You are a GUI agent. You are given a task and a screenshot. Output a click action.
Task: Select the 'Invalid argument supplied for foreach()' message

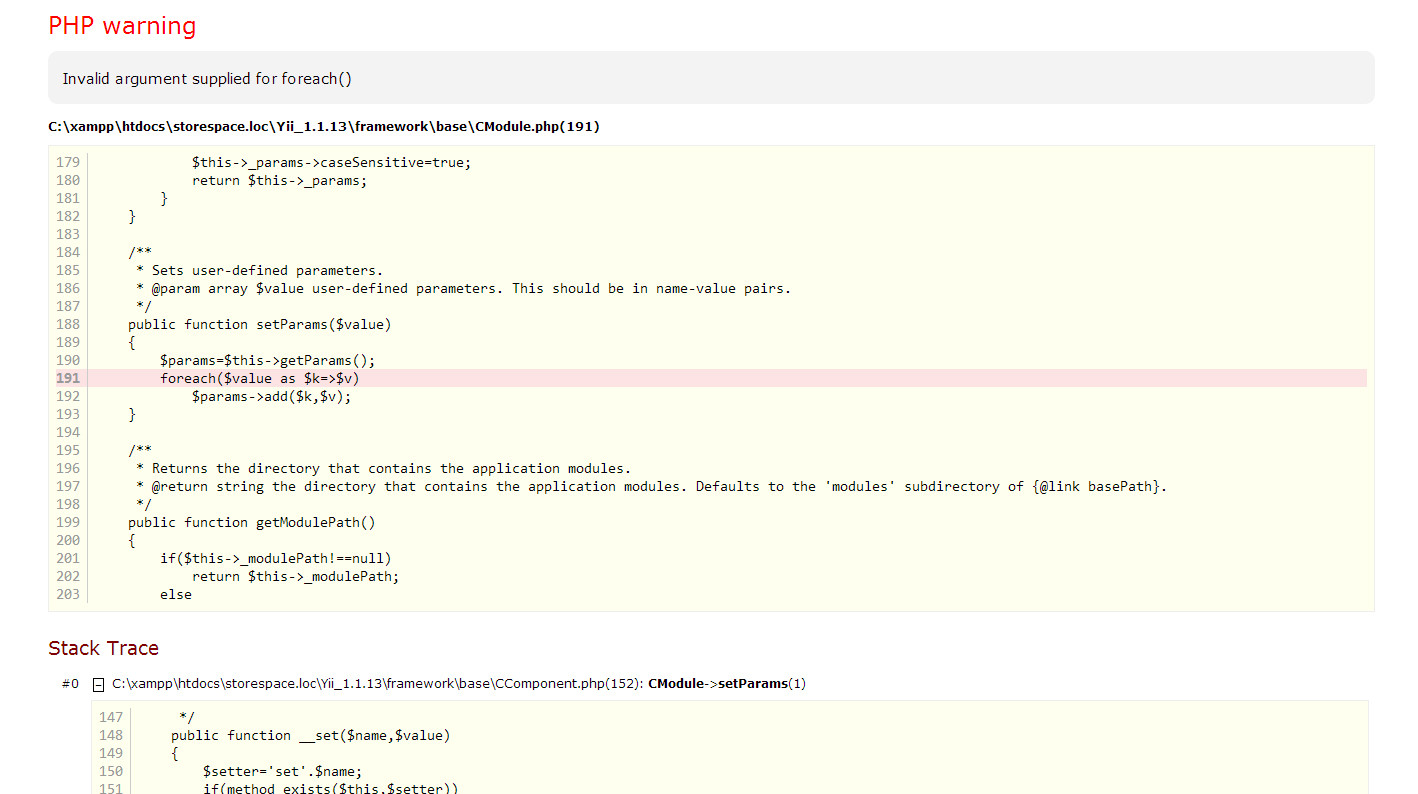[207, 79]
